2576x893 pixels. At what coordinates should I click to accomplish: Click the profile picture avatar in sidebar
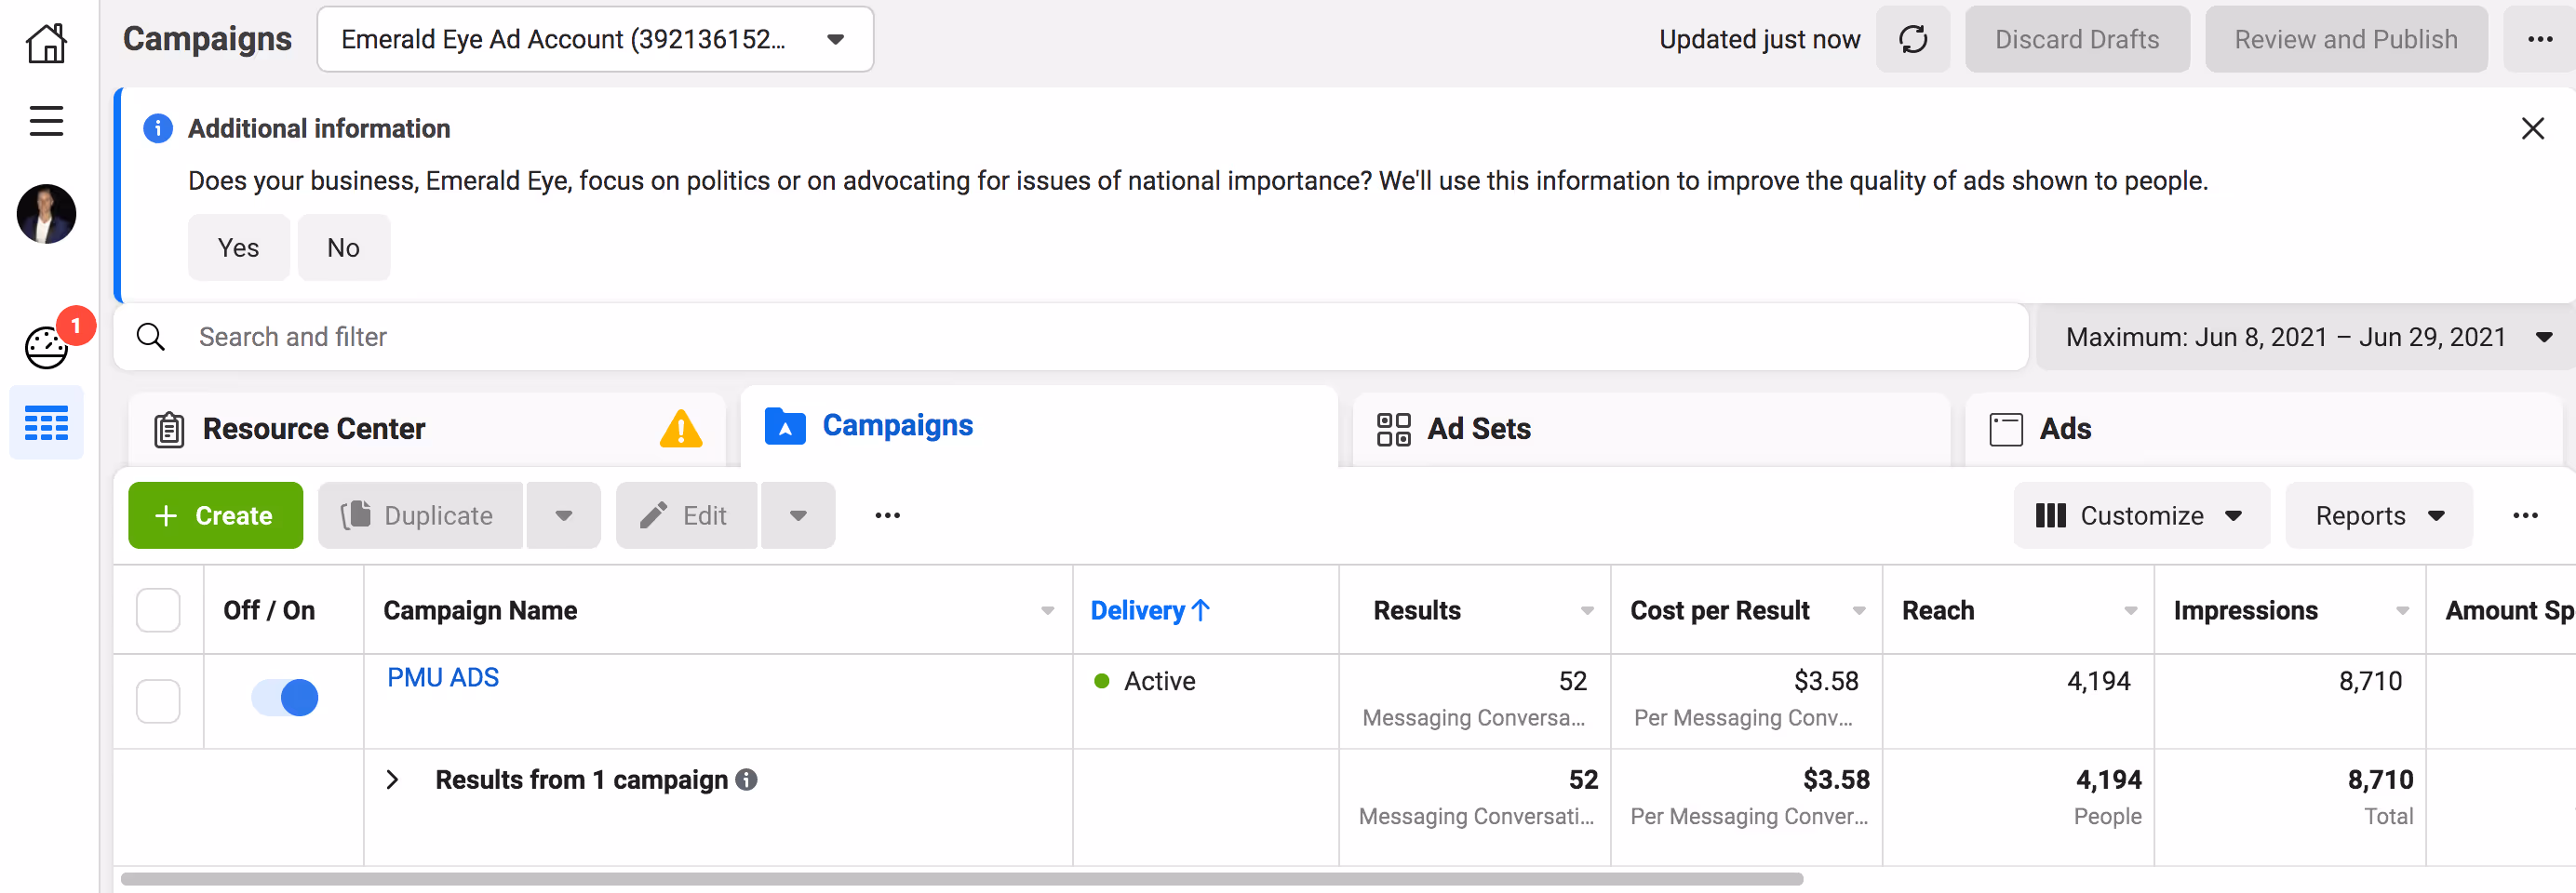coord(46,214)
